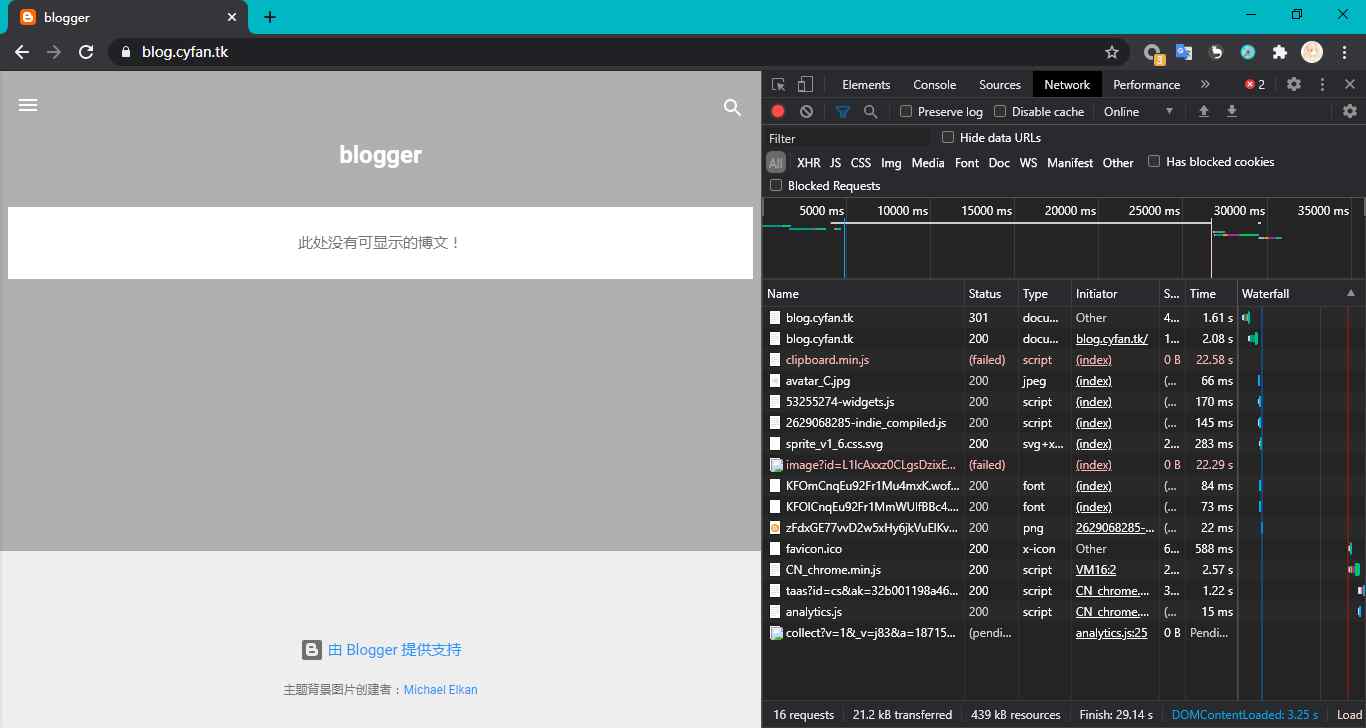Open the blog hamburger menu
The width and height of the screenshot is (1366, 728).
(x=28, y=105)
